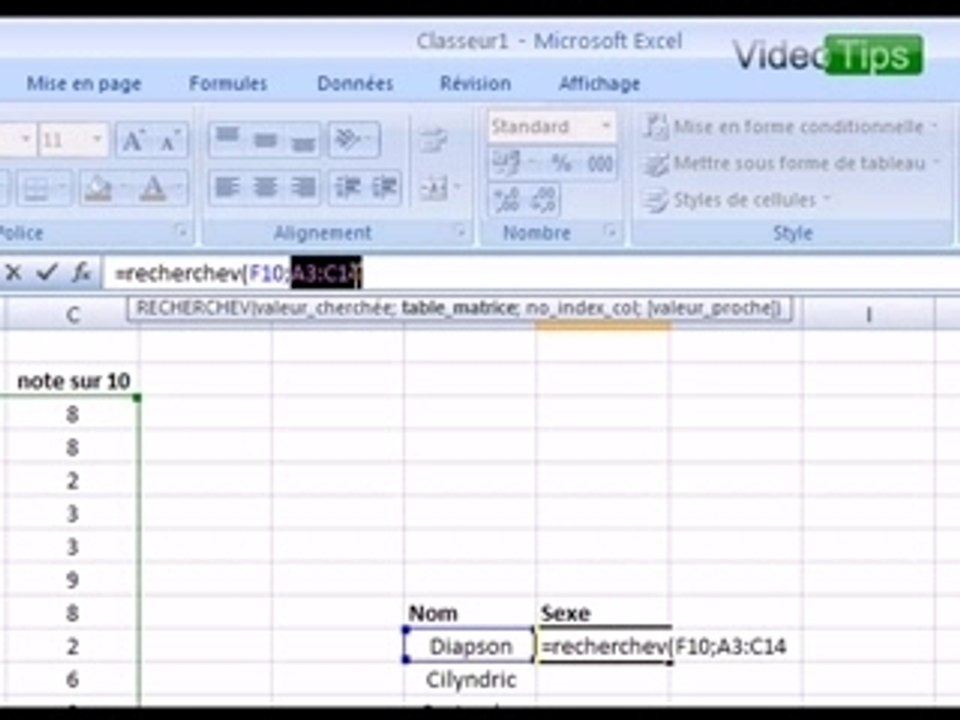Click valeur_cherchée argument in the tooltip
Image resolution: width=960 pixels, height=720 pixels.
324,308
